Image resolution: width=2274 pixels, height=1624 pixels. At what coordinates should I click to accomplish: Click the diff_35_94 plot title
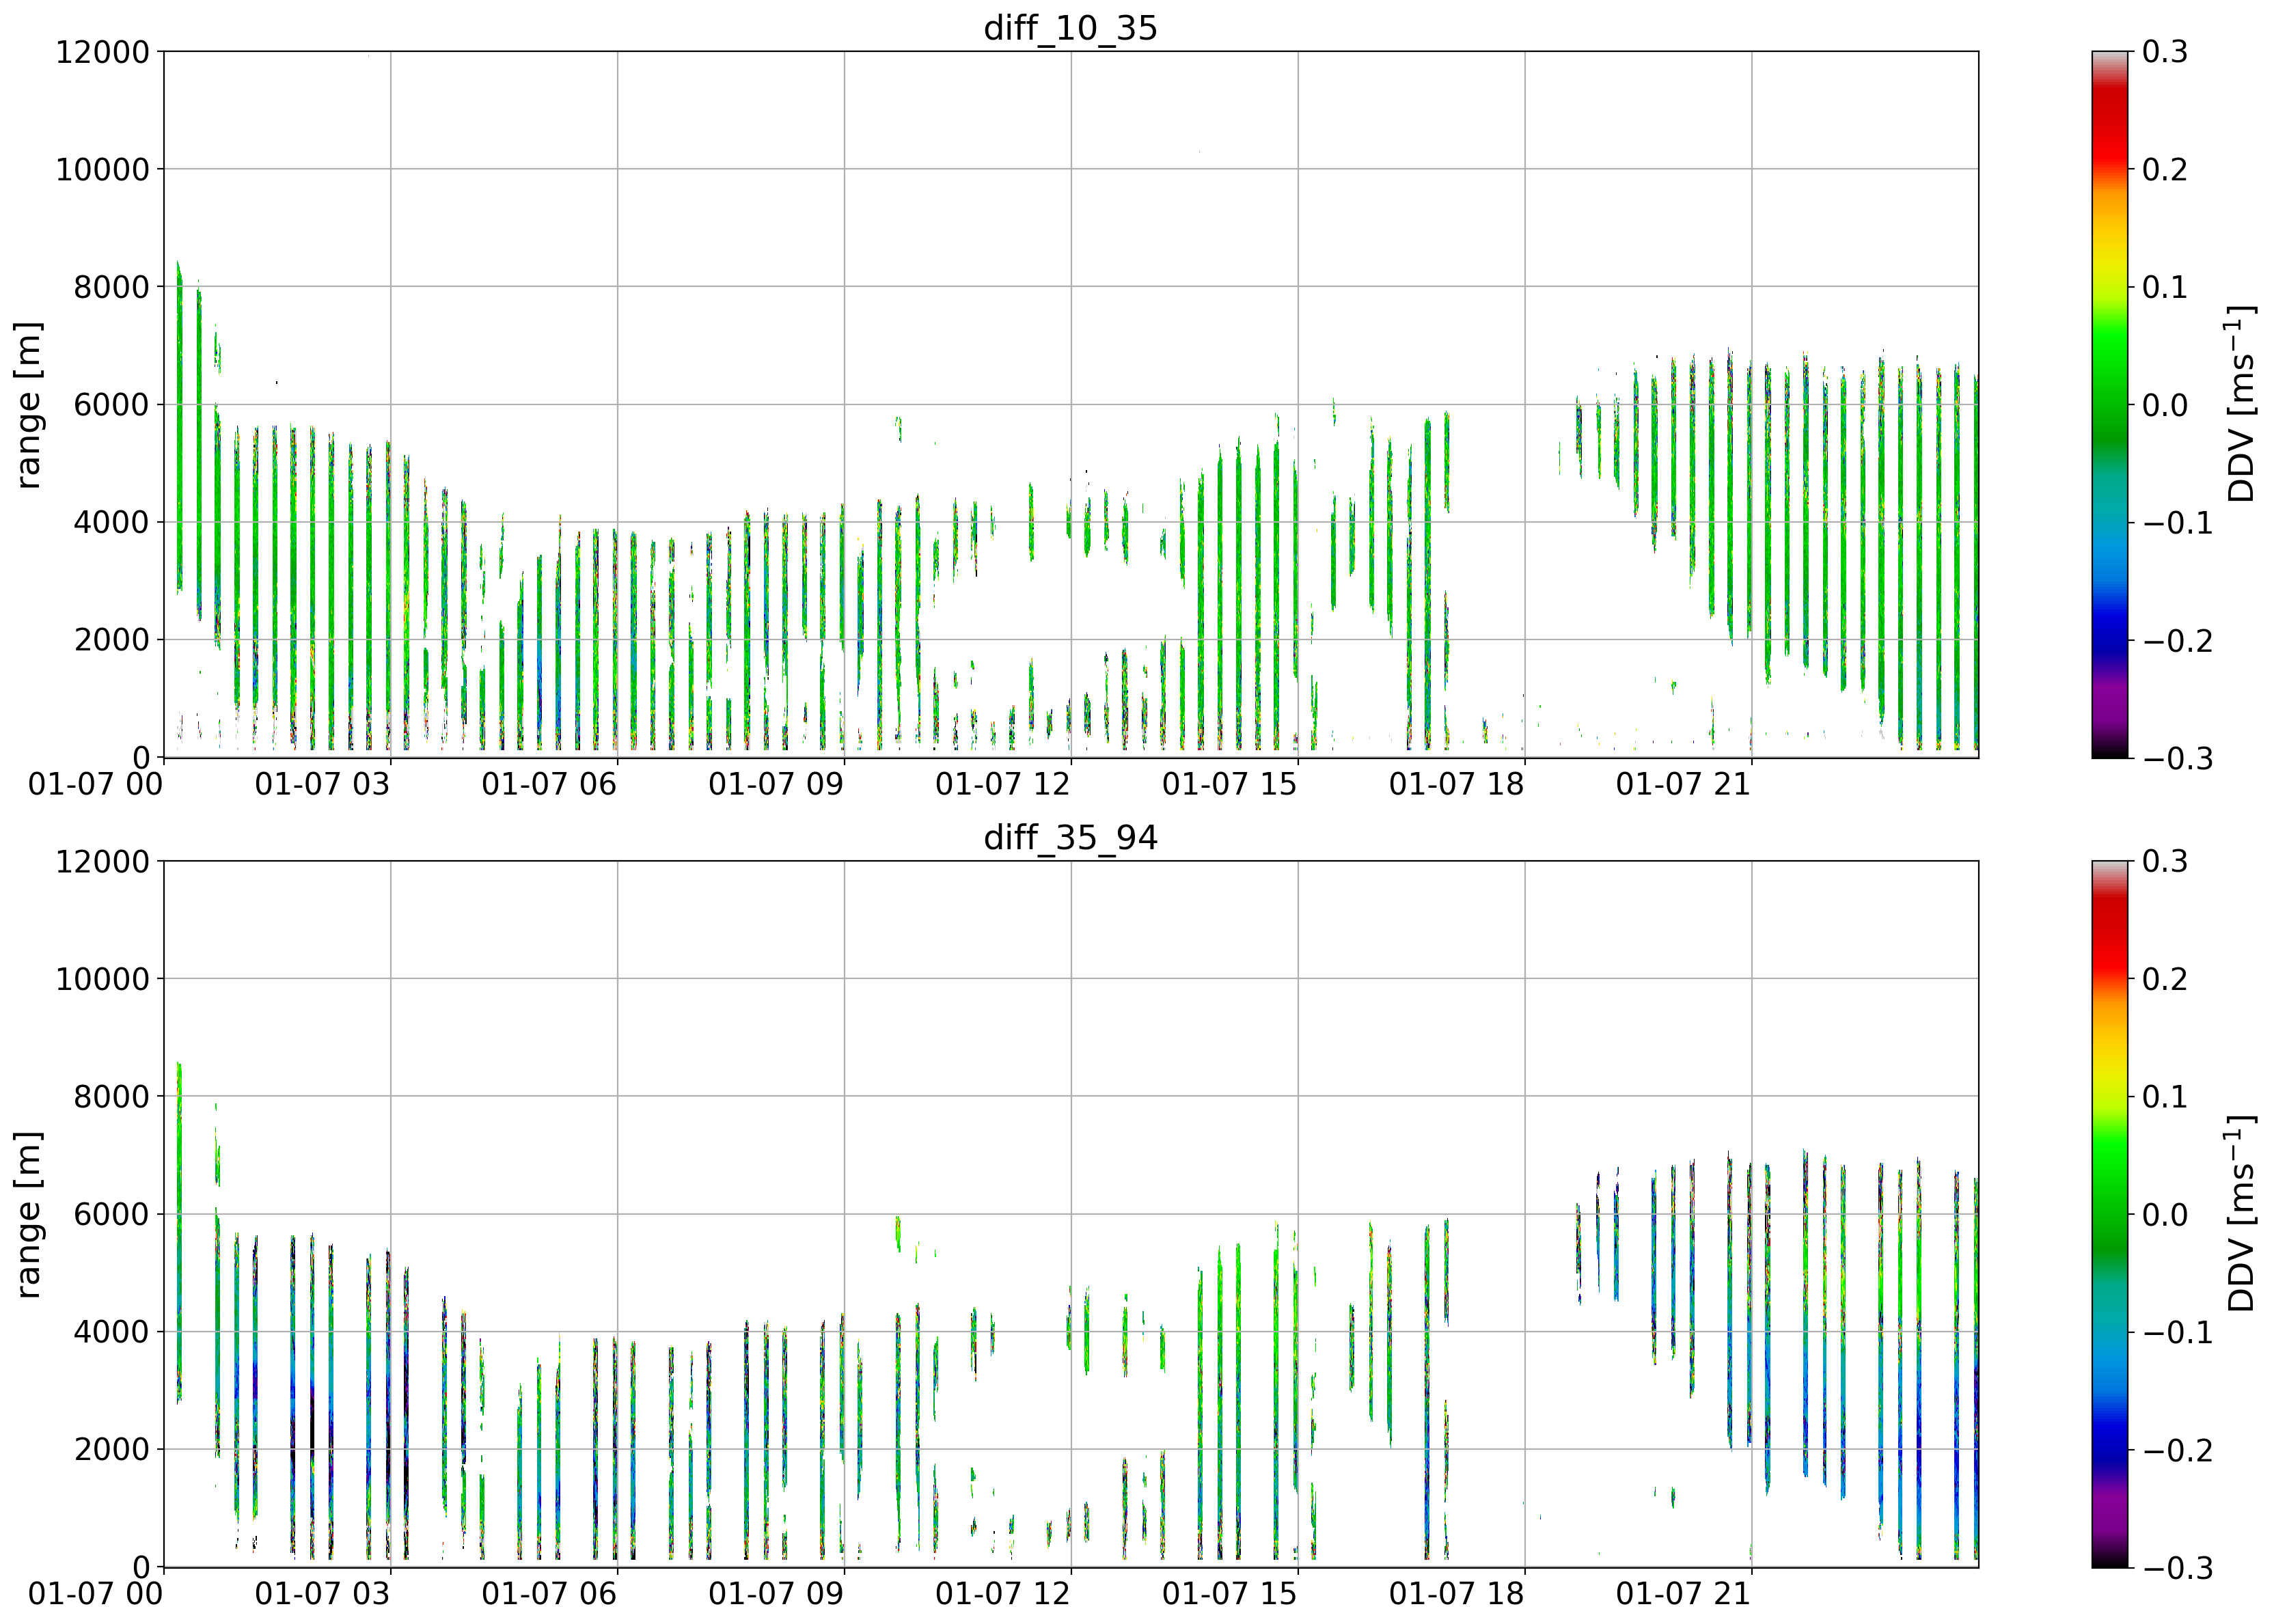pos(1070,837)
